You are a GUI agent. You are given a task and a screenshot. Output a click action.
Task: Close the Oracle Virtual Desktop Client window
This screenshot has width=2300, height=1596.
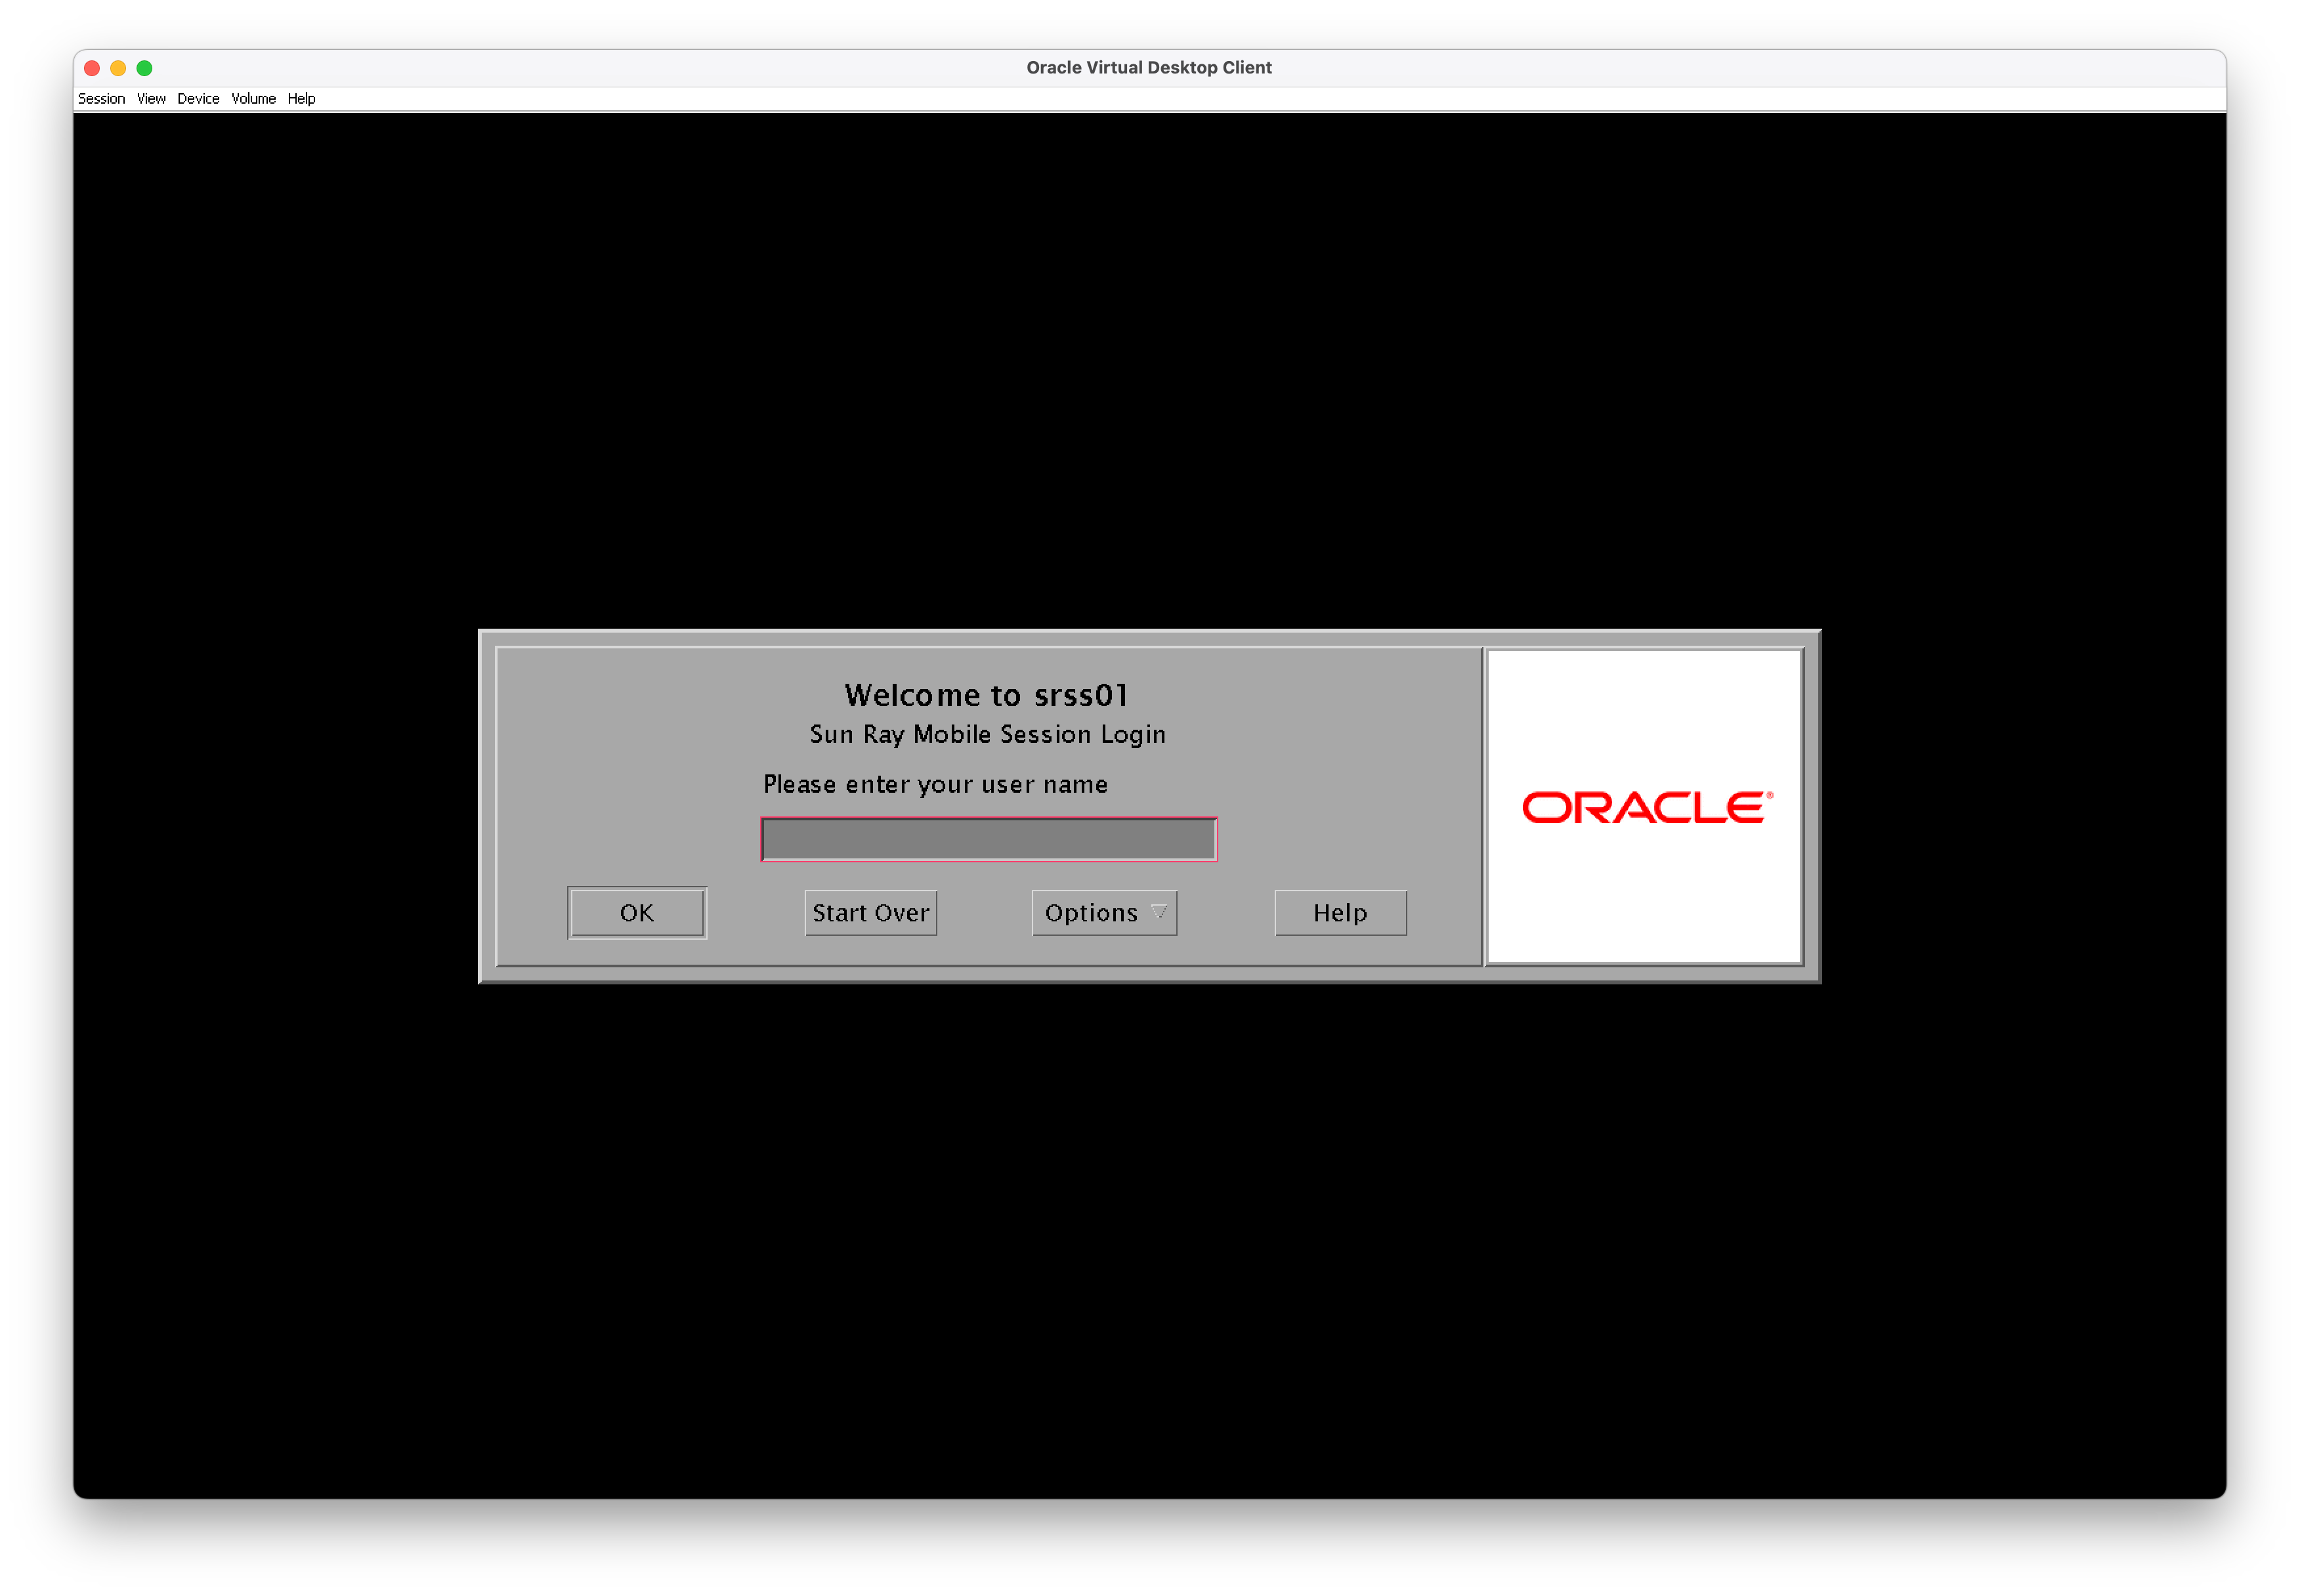tap(92, 68)
